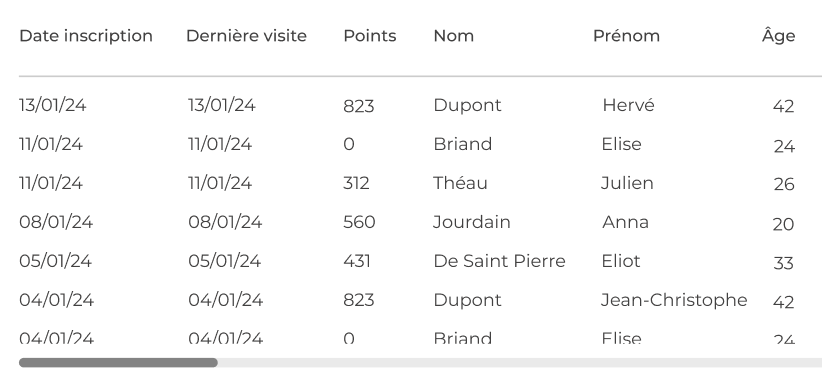Select the Jean-Christophe first name cell
The height and width of the screenshot is (378, 822).
tap(674, 300)
